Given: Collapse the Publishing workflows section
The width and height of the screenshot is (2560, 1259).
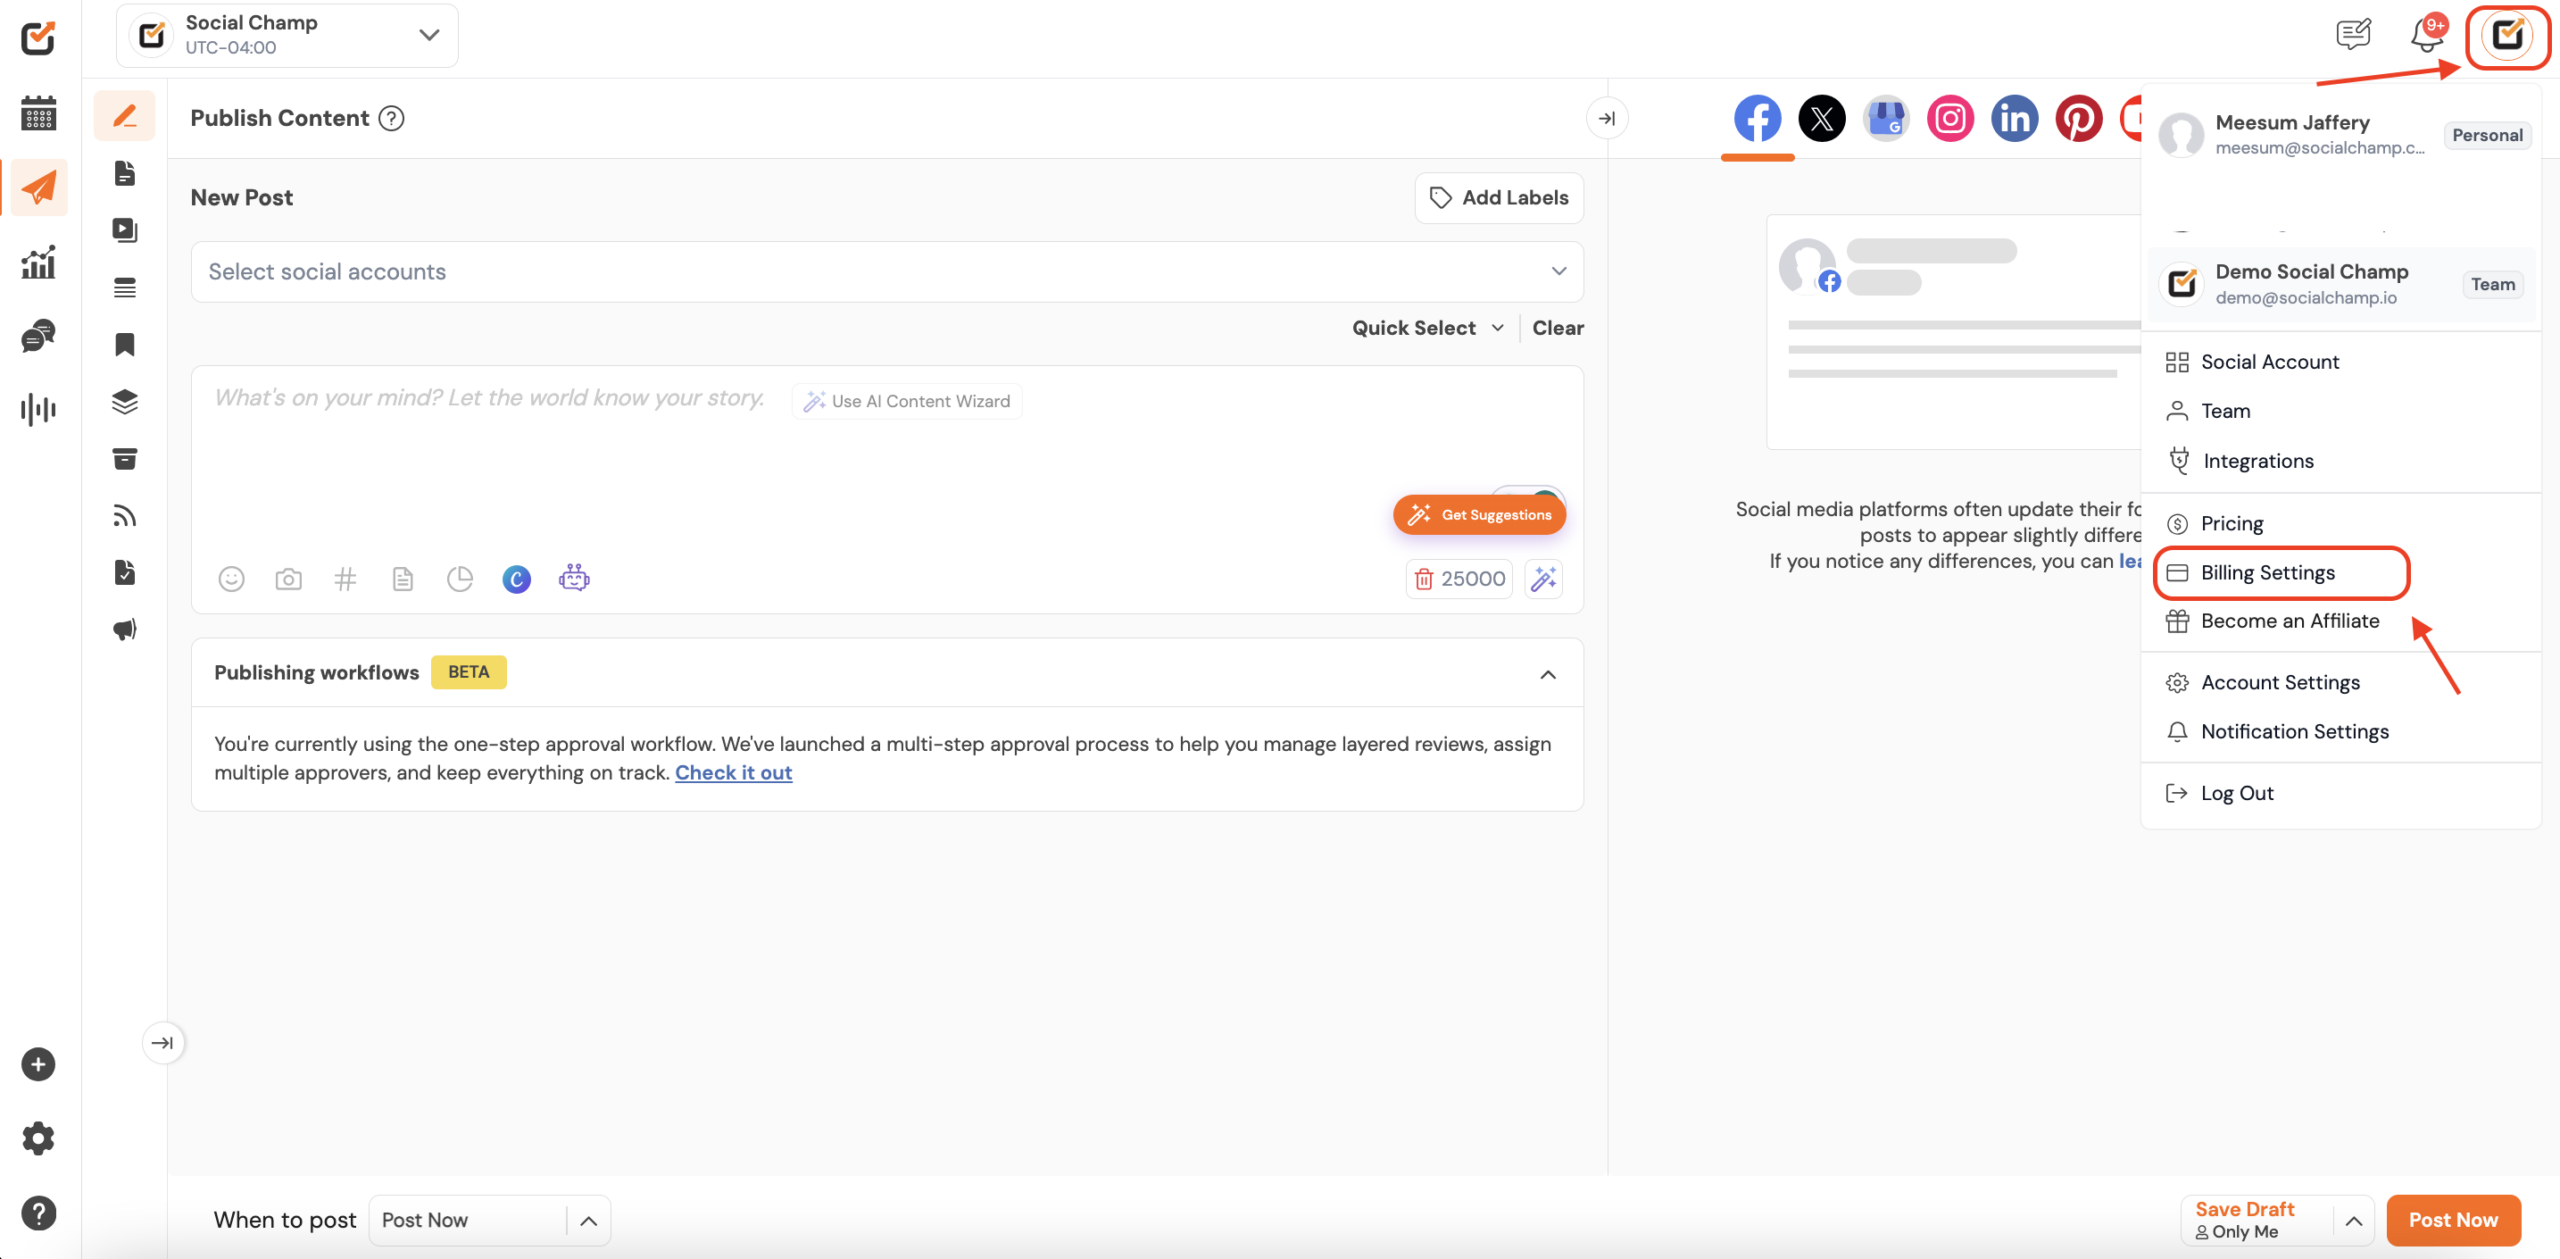Looking at the screenshot, I should pyautogui.click(x=1547, y=674).
